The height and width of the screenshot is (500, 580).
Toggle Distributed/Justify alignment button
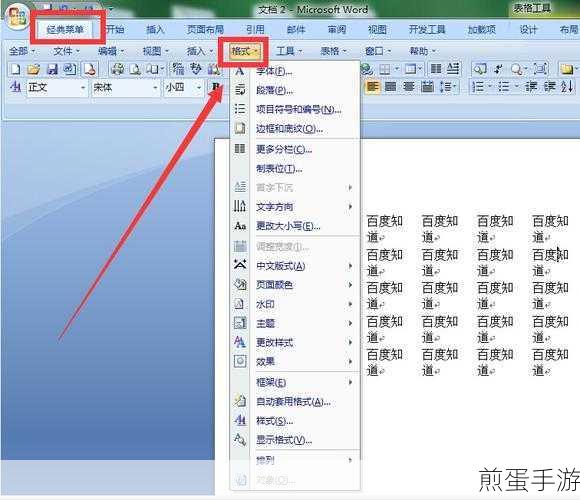point(427,87)
